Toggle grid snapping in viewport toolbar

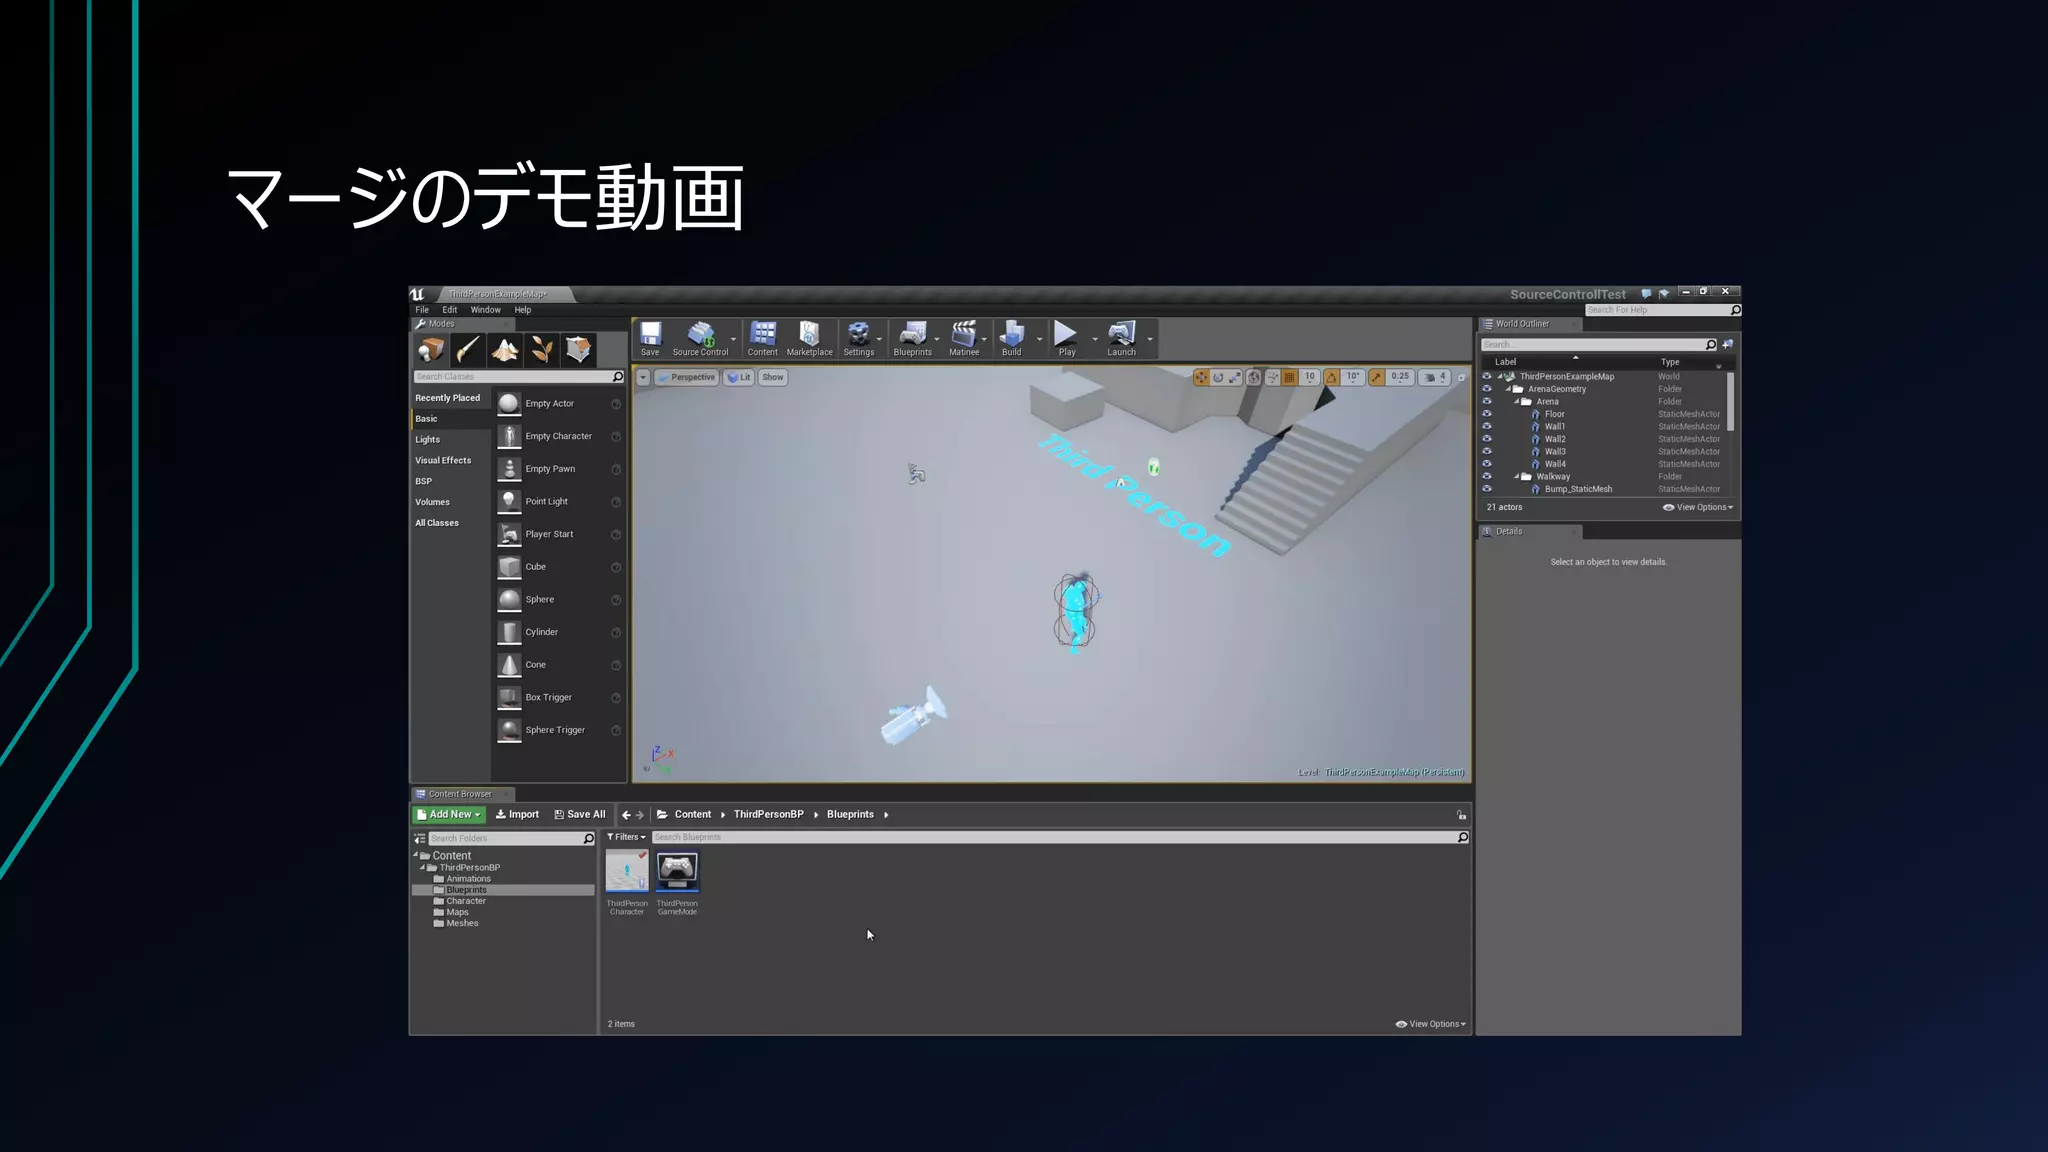[1289, 377]
